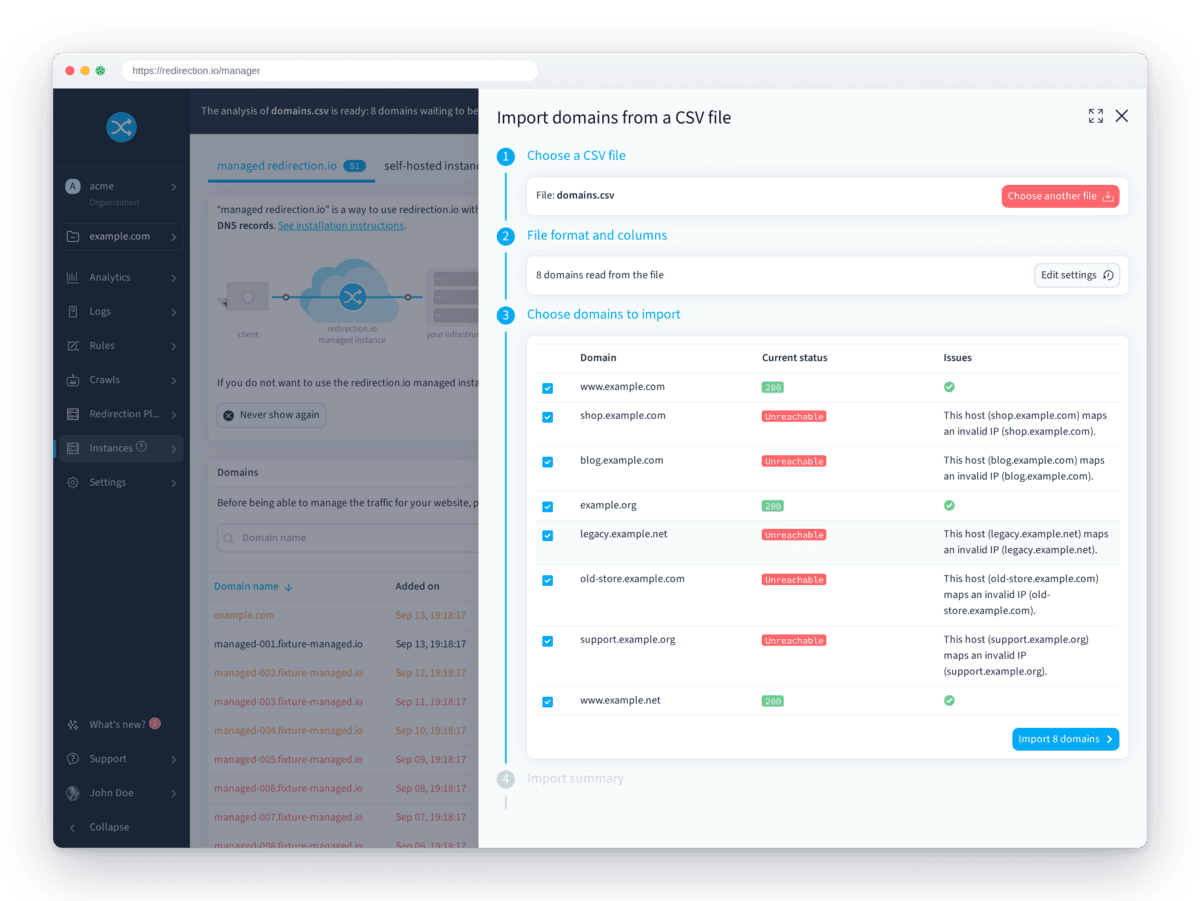This screenshot has height=901, width=1200.
Task: Expand the acme organization chevron
Action: 173,187
